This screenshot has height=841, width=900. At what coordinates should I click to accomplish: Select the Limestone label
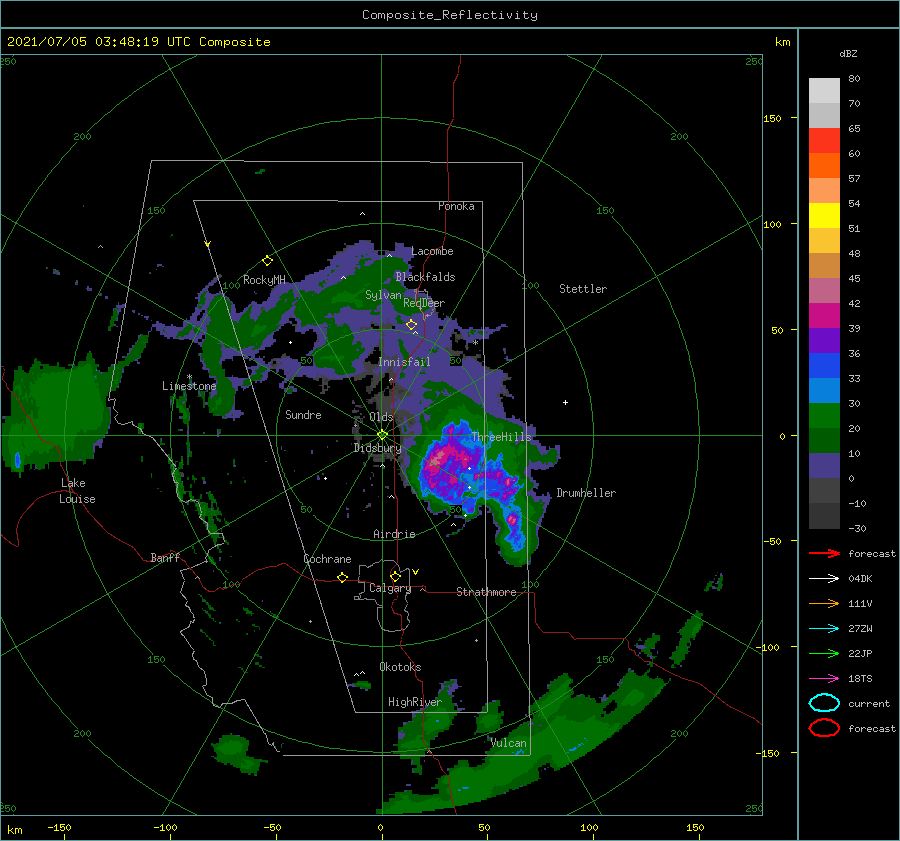click(189, 386)
